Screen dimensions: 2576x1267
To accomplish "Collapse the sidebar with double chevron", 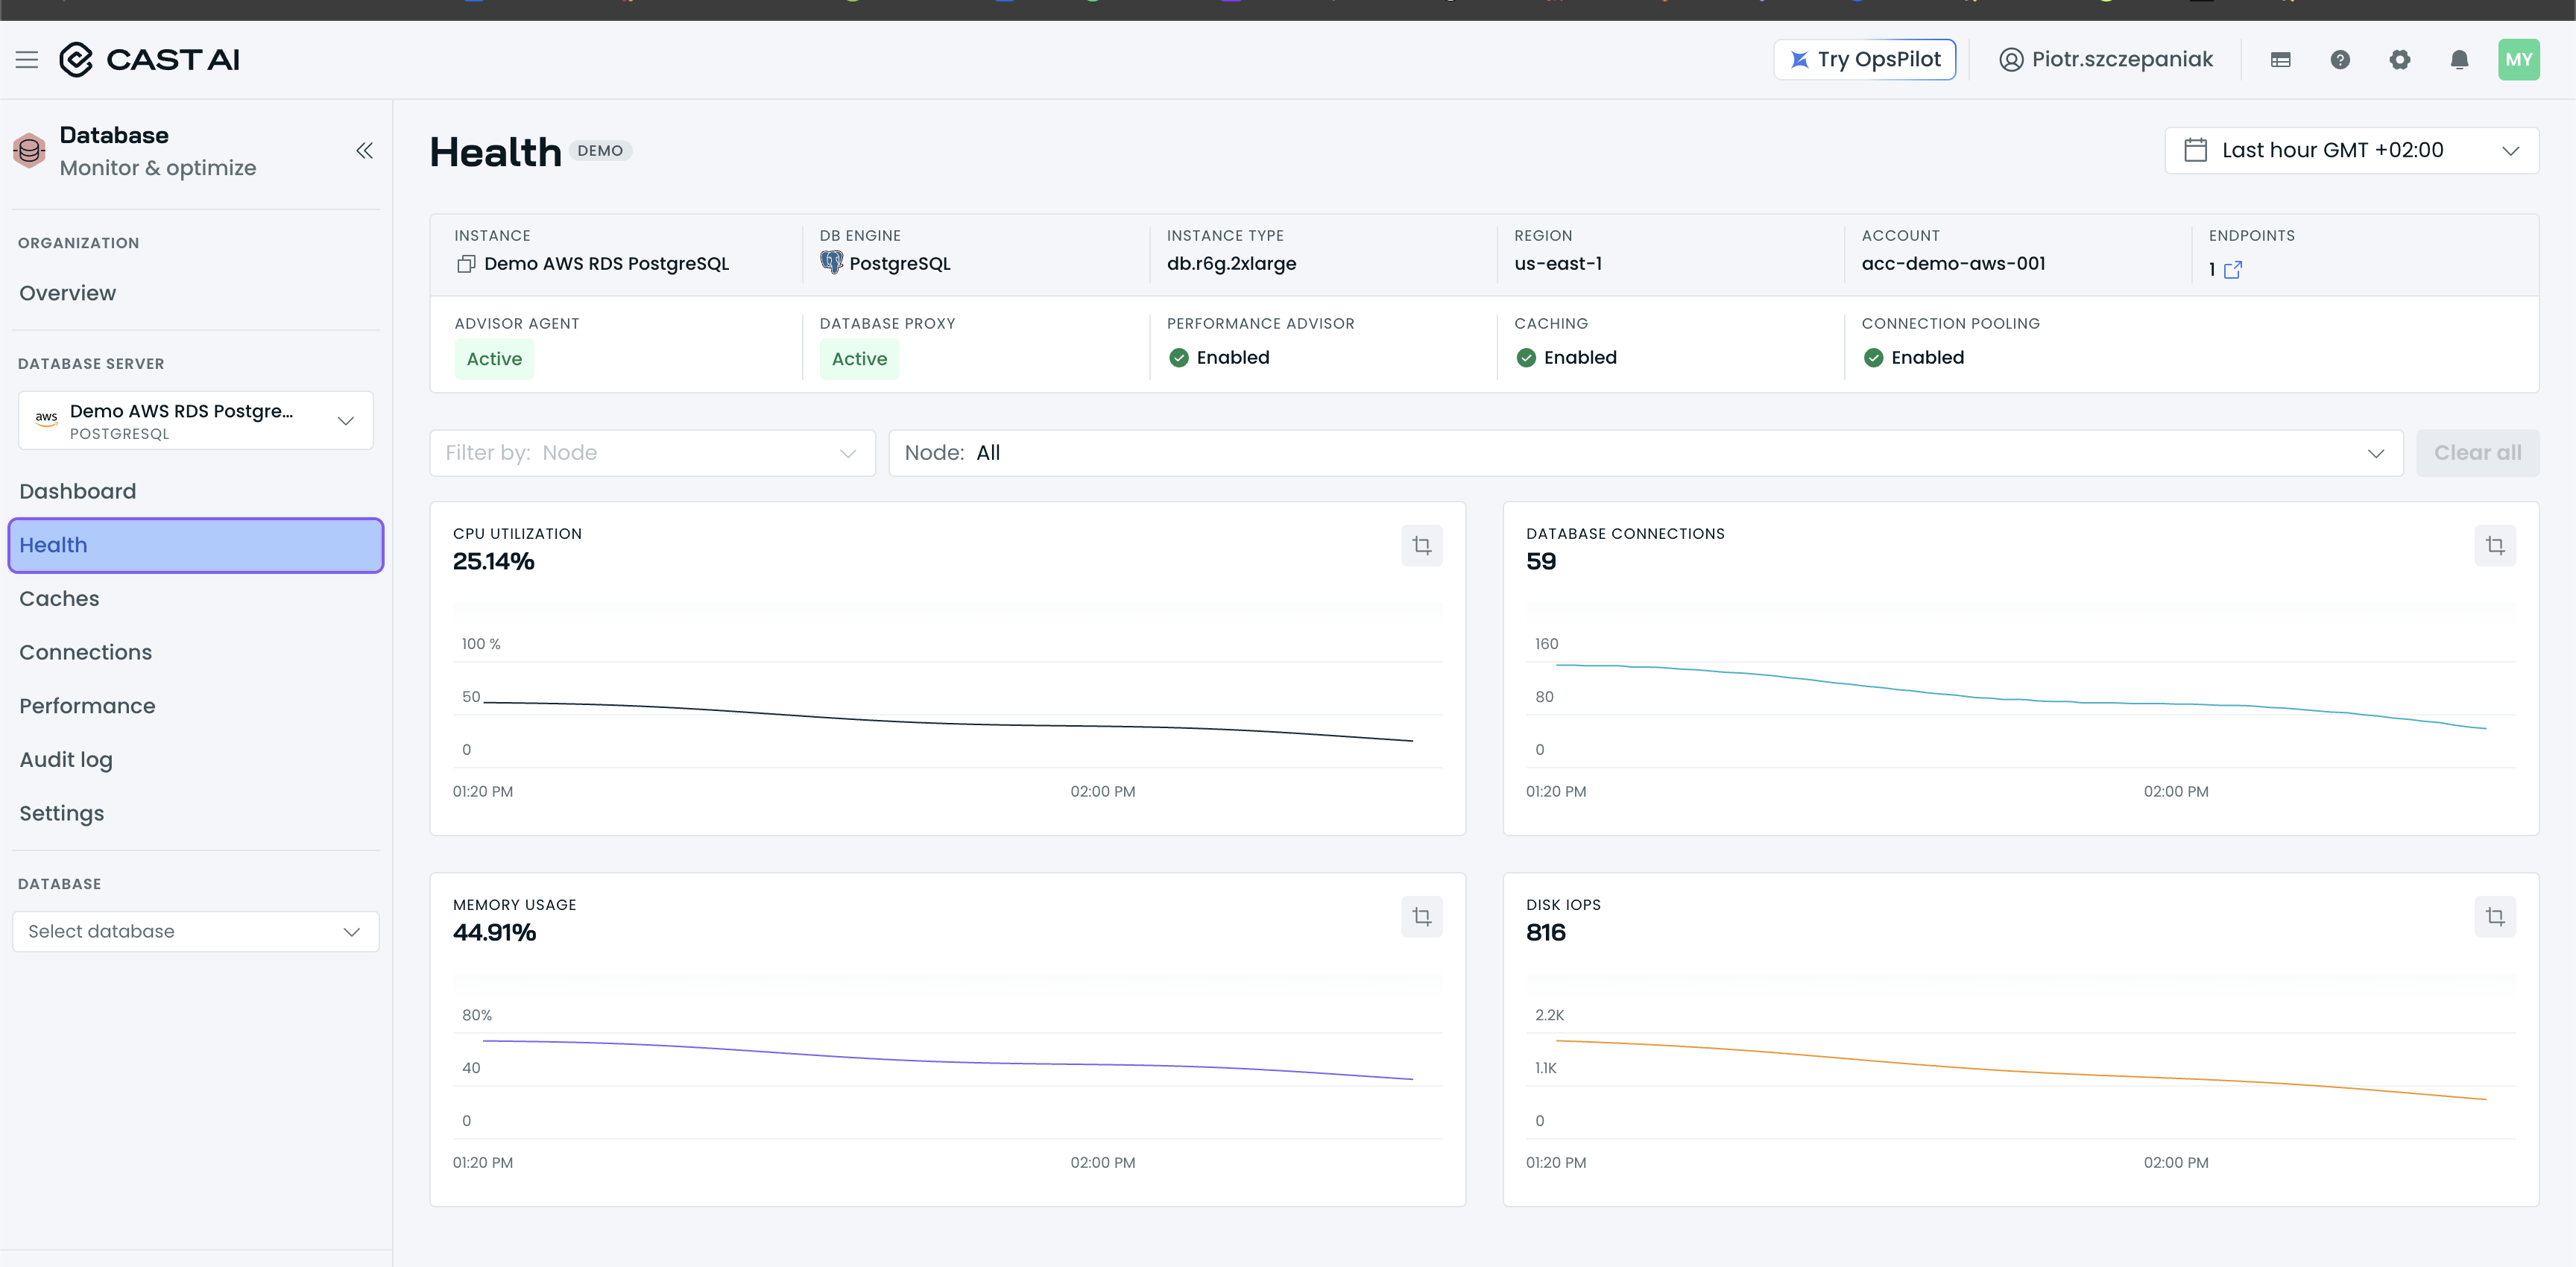I will click(x=365, y=151).
